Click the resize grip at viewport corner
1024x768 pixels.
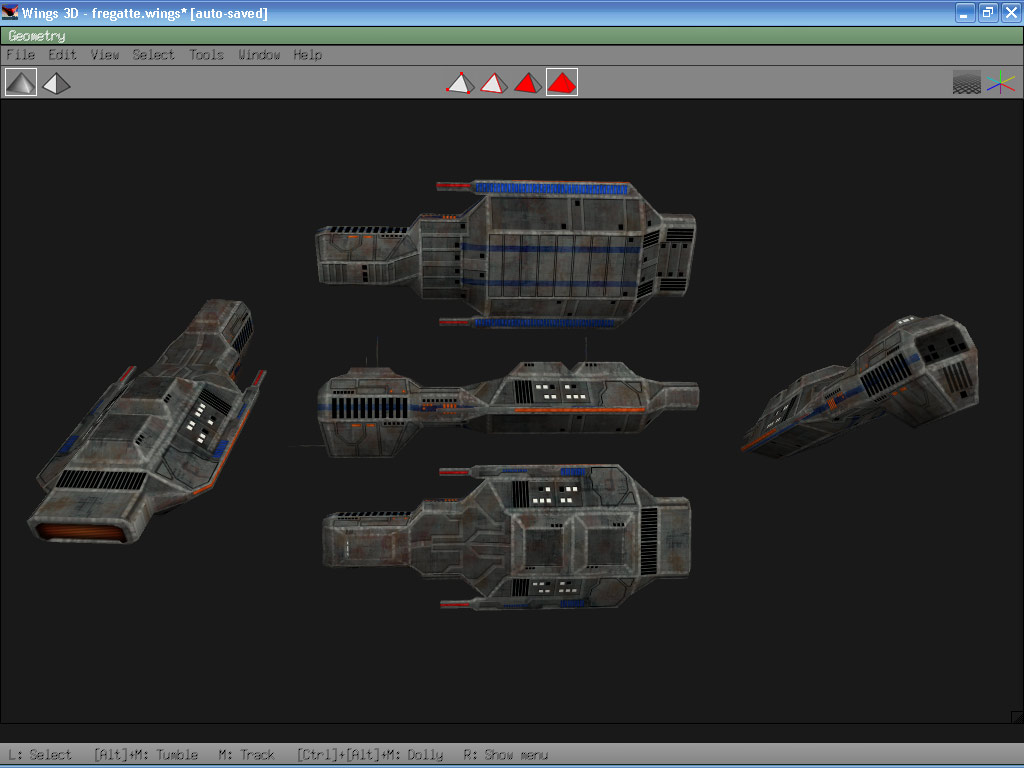tap(1017, 716)
